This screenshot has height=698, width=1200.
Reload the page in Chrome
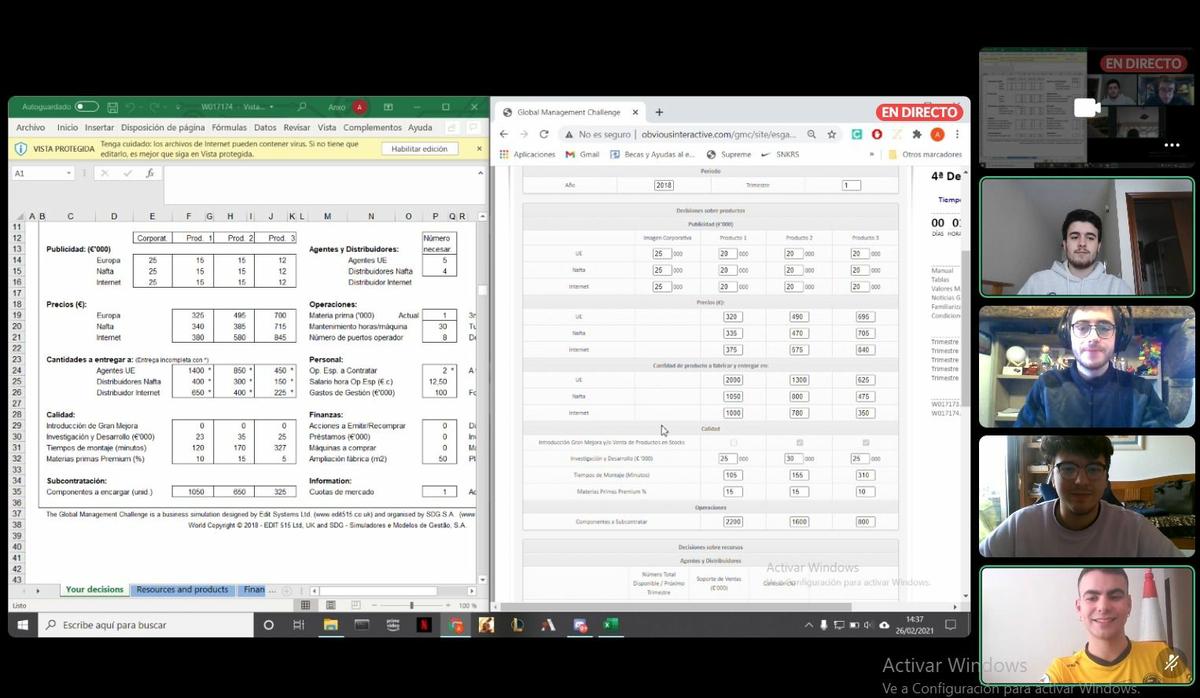544,134
